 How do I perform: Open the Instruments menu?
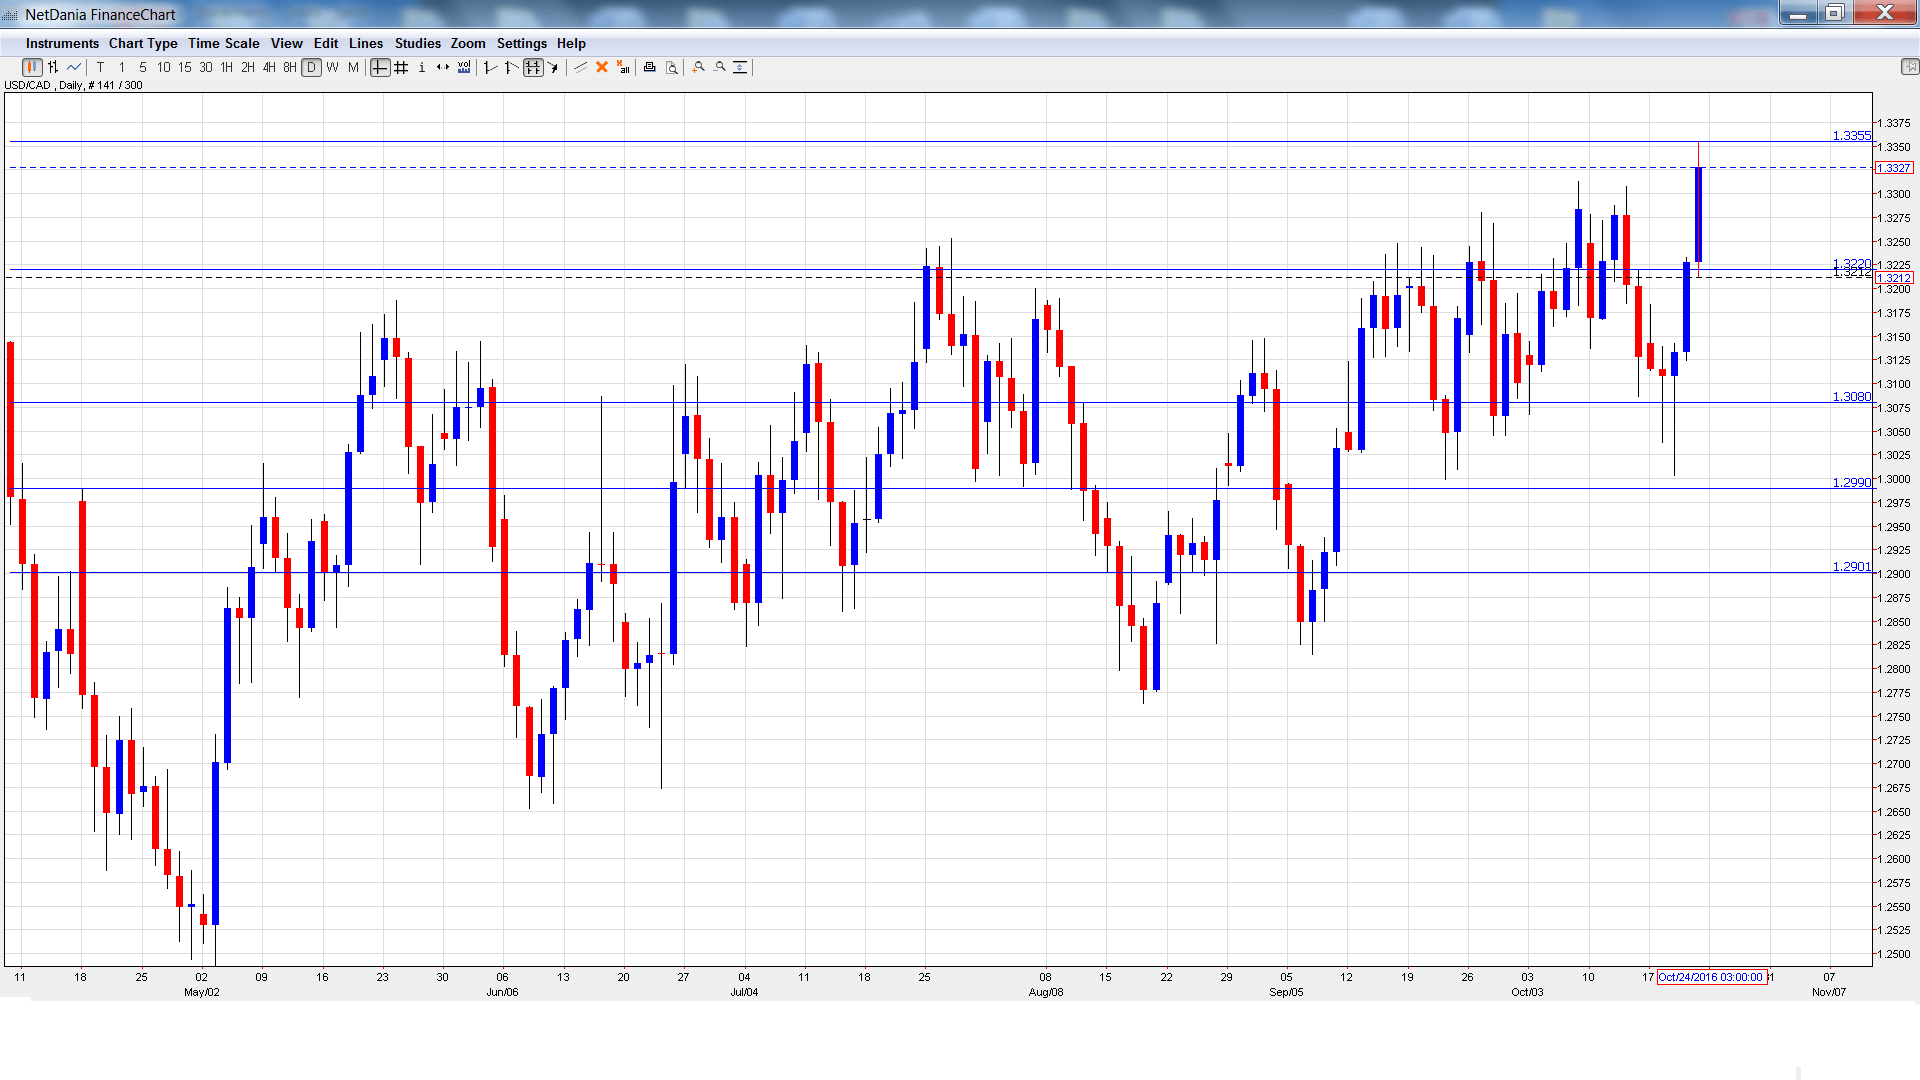[62, 43]
